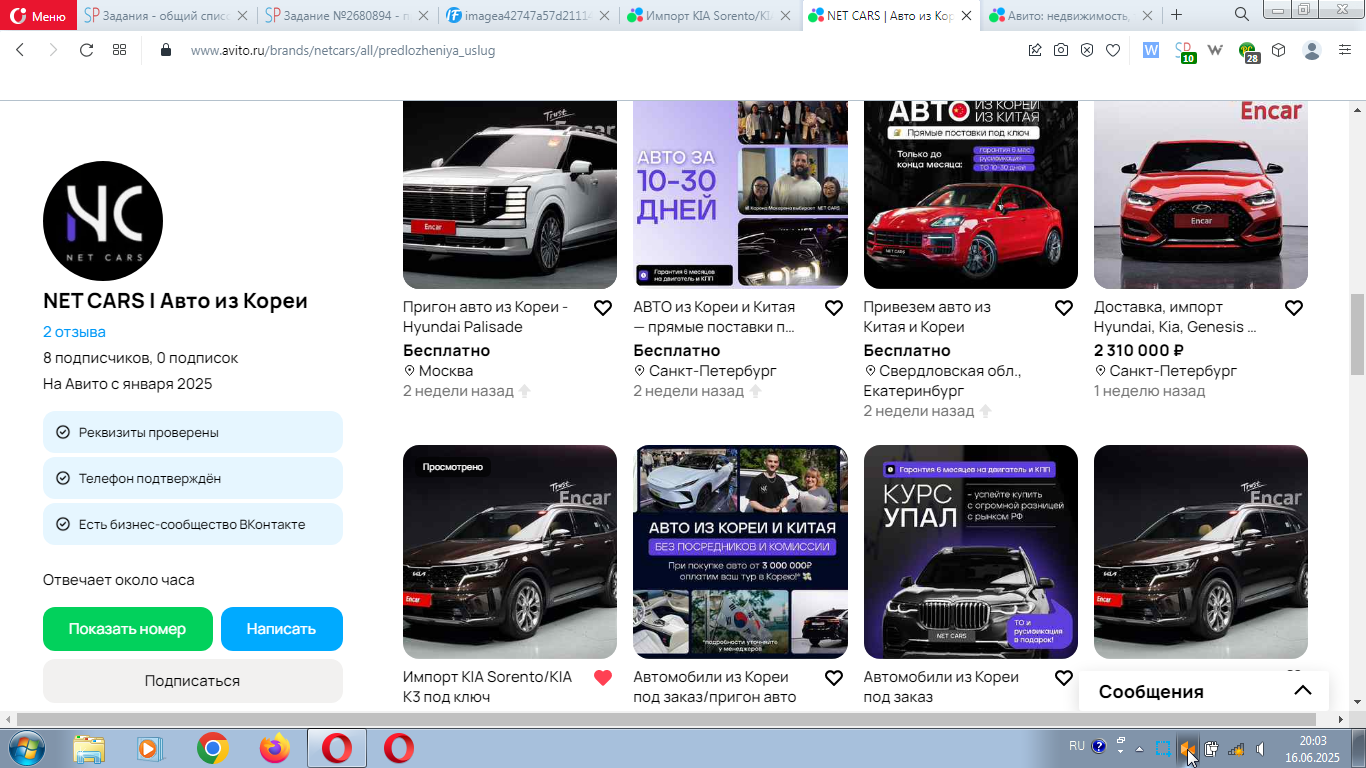This screenshot has height=768, width=1366.
Task: Click the 'Реквизиты проверены' badge
Action: pos(193,432)
